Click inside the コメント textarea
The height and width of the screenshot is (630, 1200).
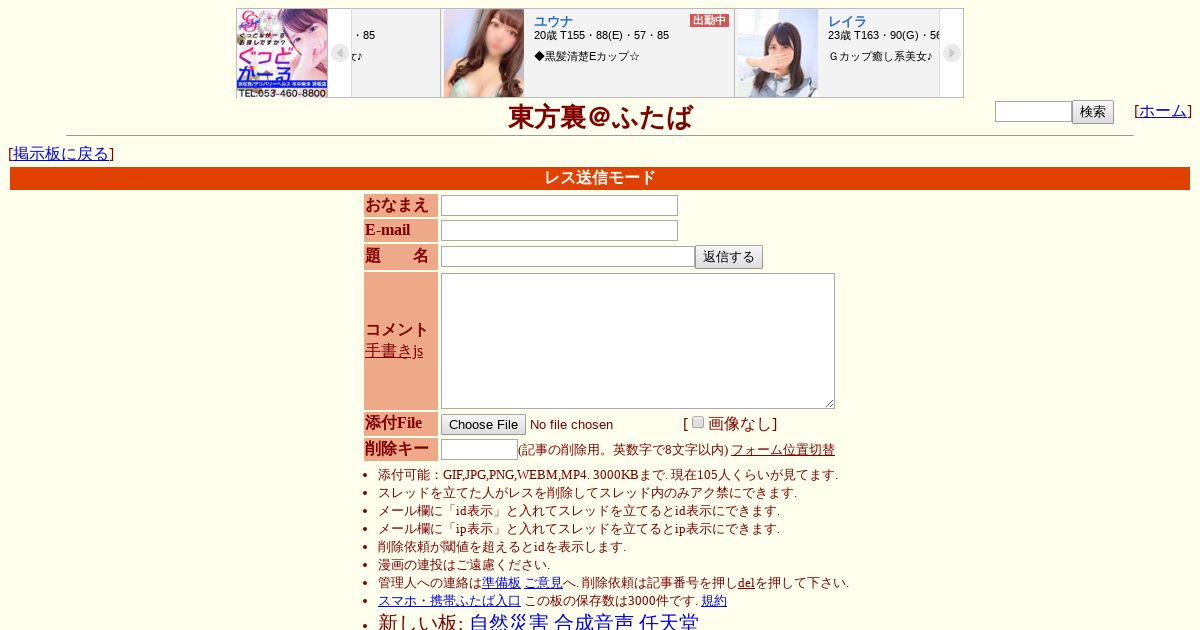(638, 341)
